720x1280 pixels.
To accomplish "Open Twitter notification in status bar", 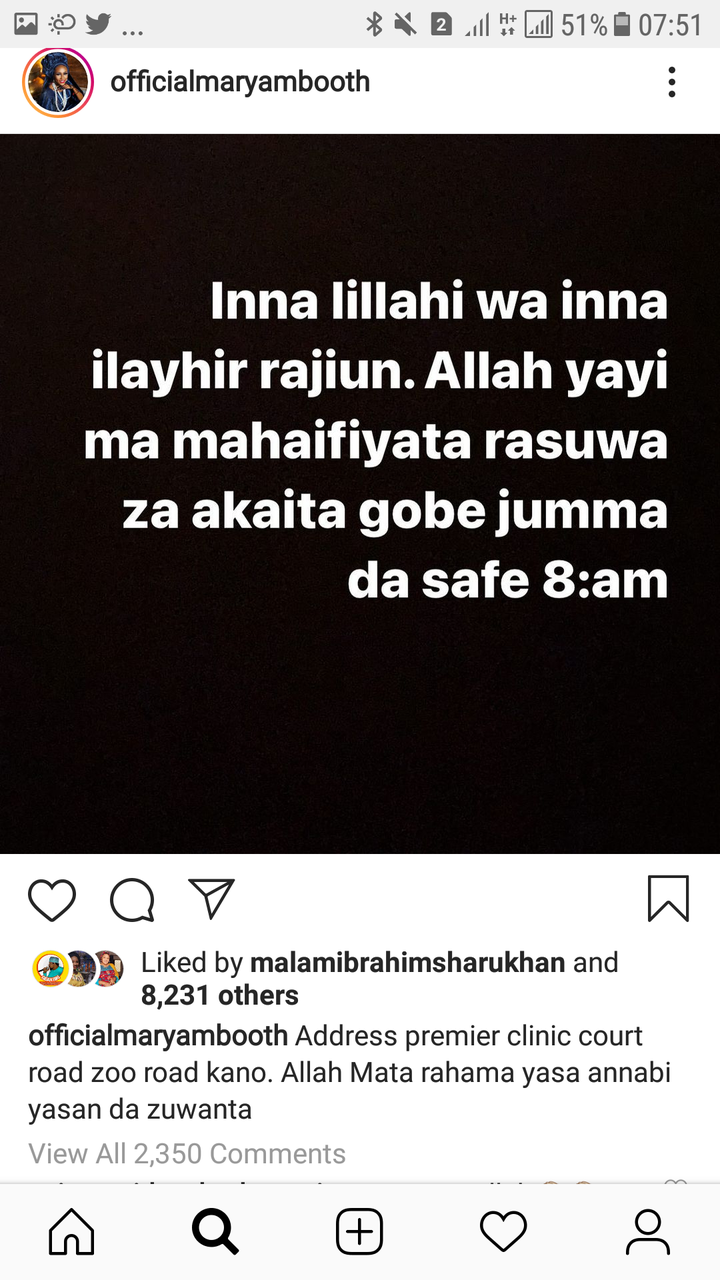I will tap(98, 24).
